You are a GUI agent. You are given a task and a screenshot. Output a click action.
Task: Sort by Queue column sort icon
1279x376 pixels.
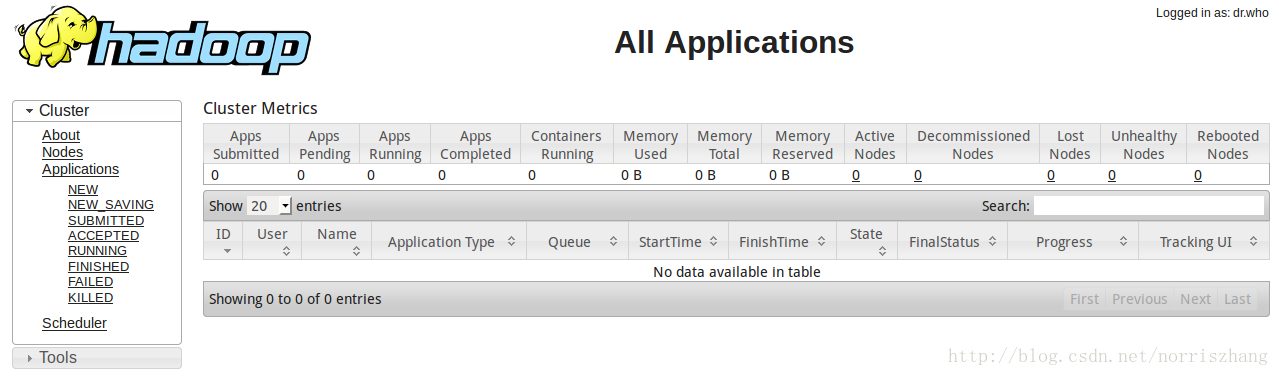612,242
